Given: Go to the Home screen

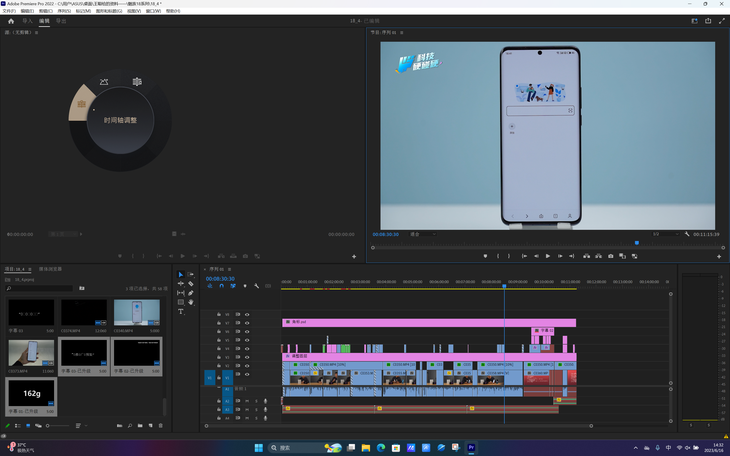Looking at the screenshot, I should pos(11,21).
